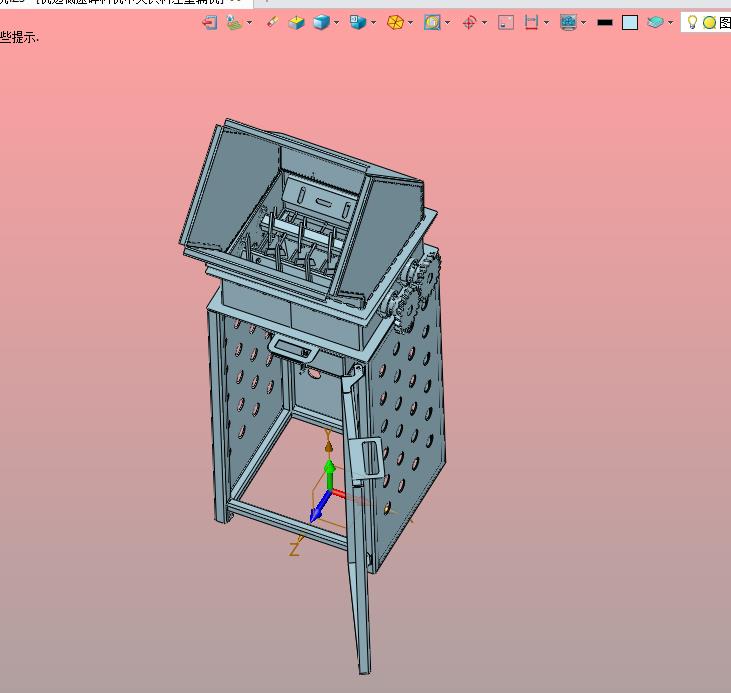
Task: Select the drawer handle below the hopper
Action: (x=293, y=348)
